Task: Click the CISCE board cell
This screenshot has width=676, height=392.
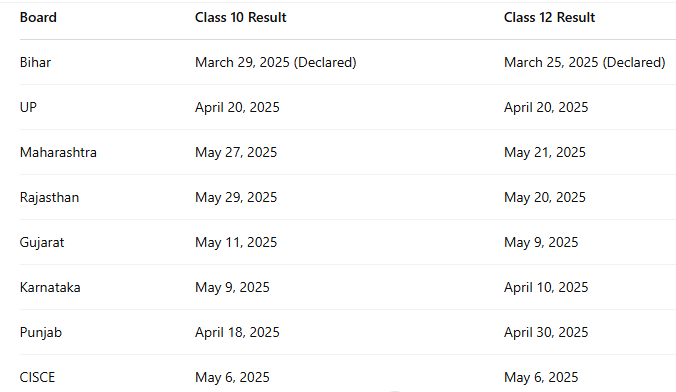Action: pos(37,377)
